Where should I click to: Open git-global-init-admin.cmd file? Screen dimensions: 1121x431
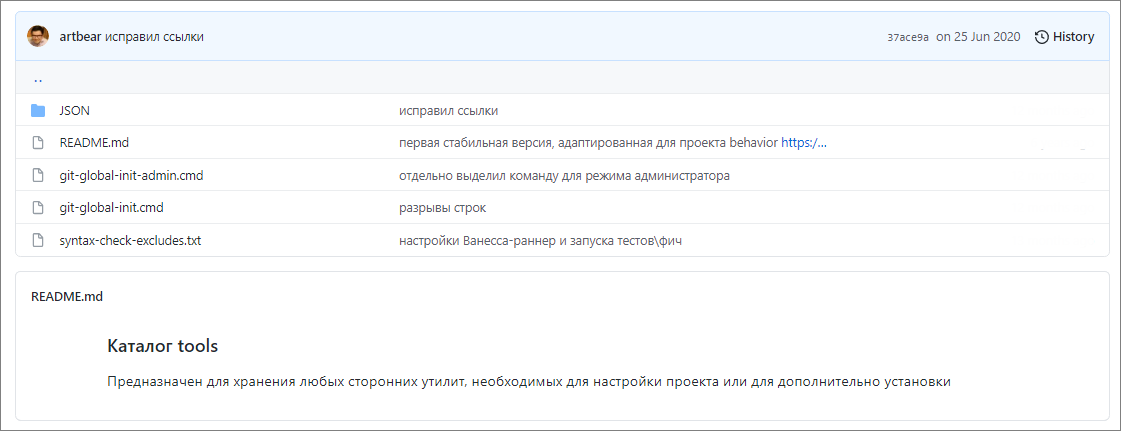(x=131, y=176)
